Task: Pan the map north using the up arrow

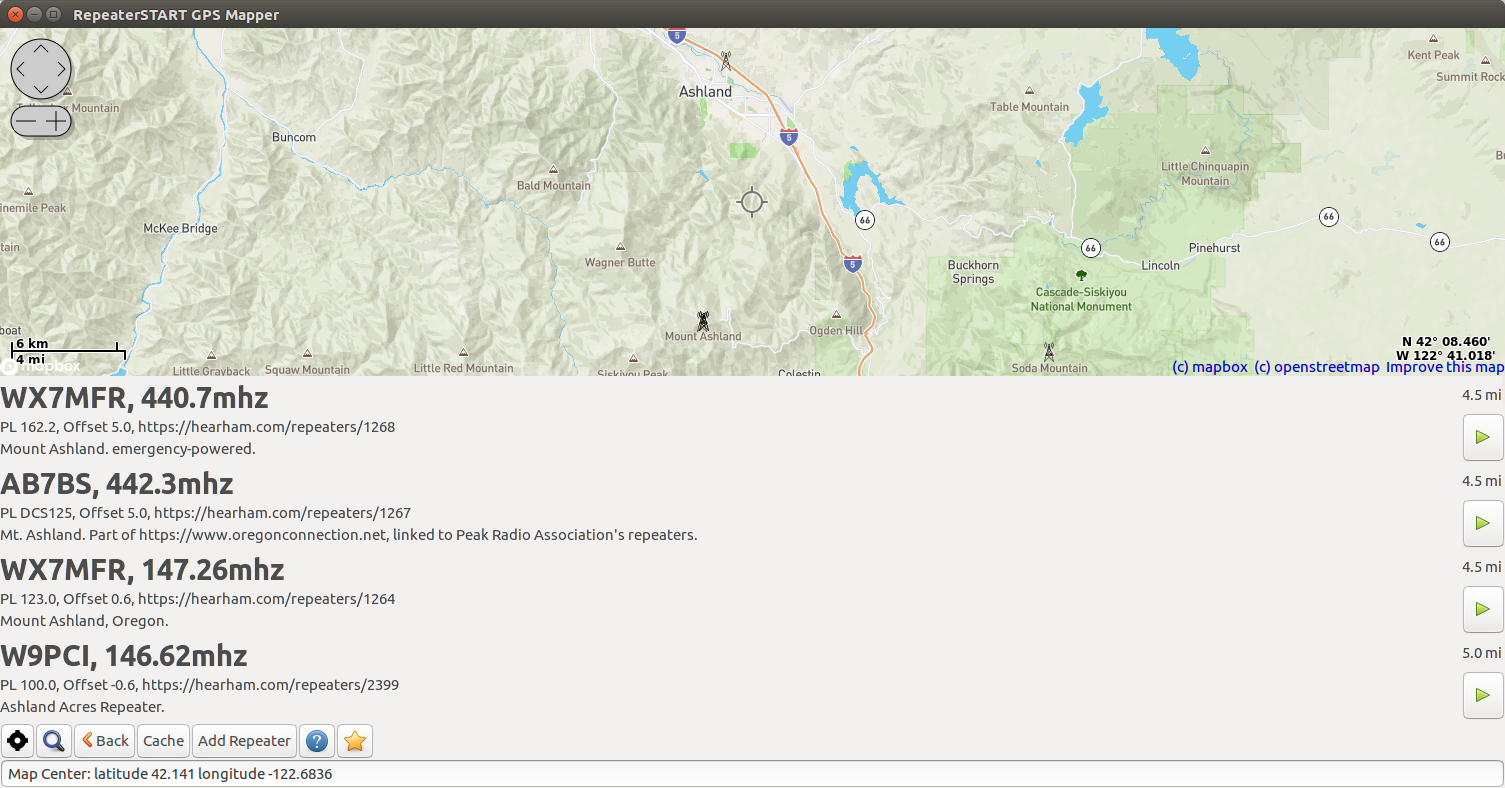Action: click(41, 50)
